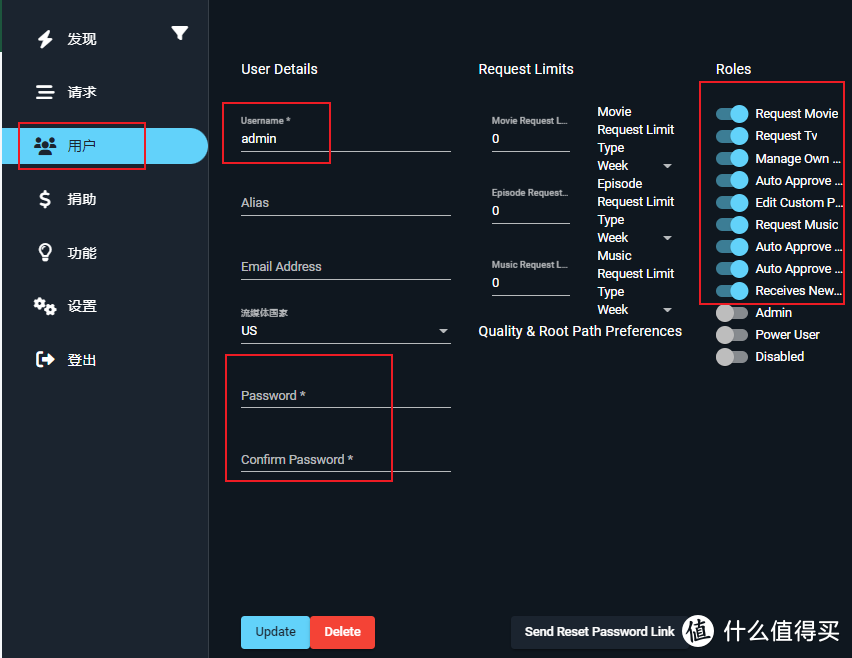
Task: Click the filter funnel icon
Action: pyautogui.click(x=179, y=33)
